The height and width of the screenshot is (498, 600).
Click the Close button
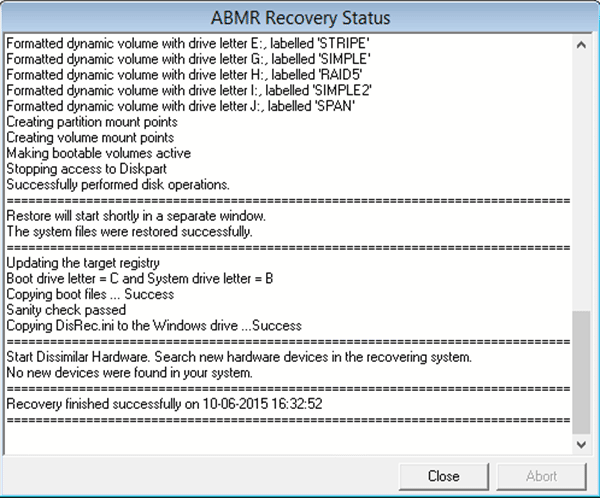click(443, 476)
